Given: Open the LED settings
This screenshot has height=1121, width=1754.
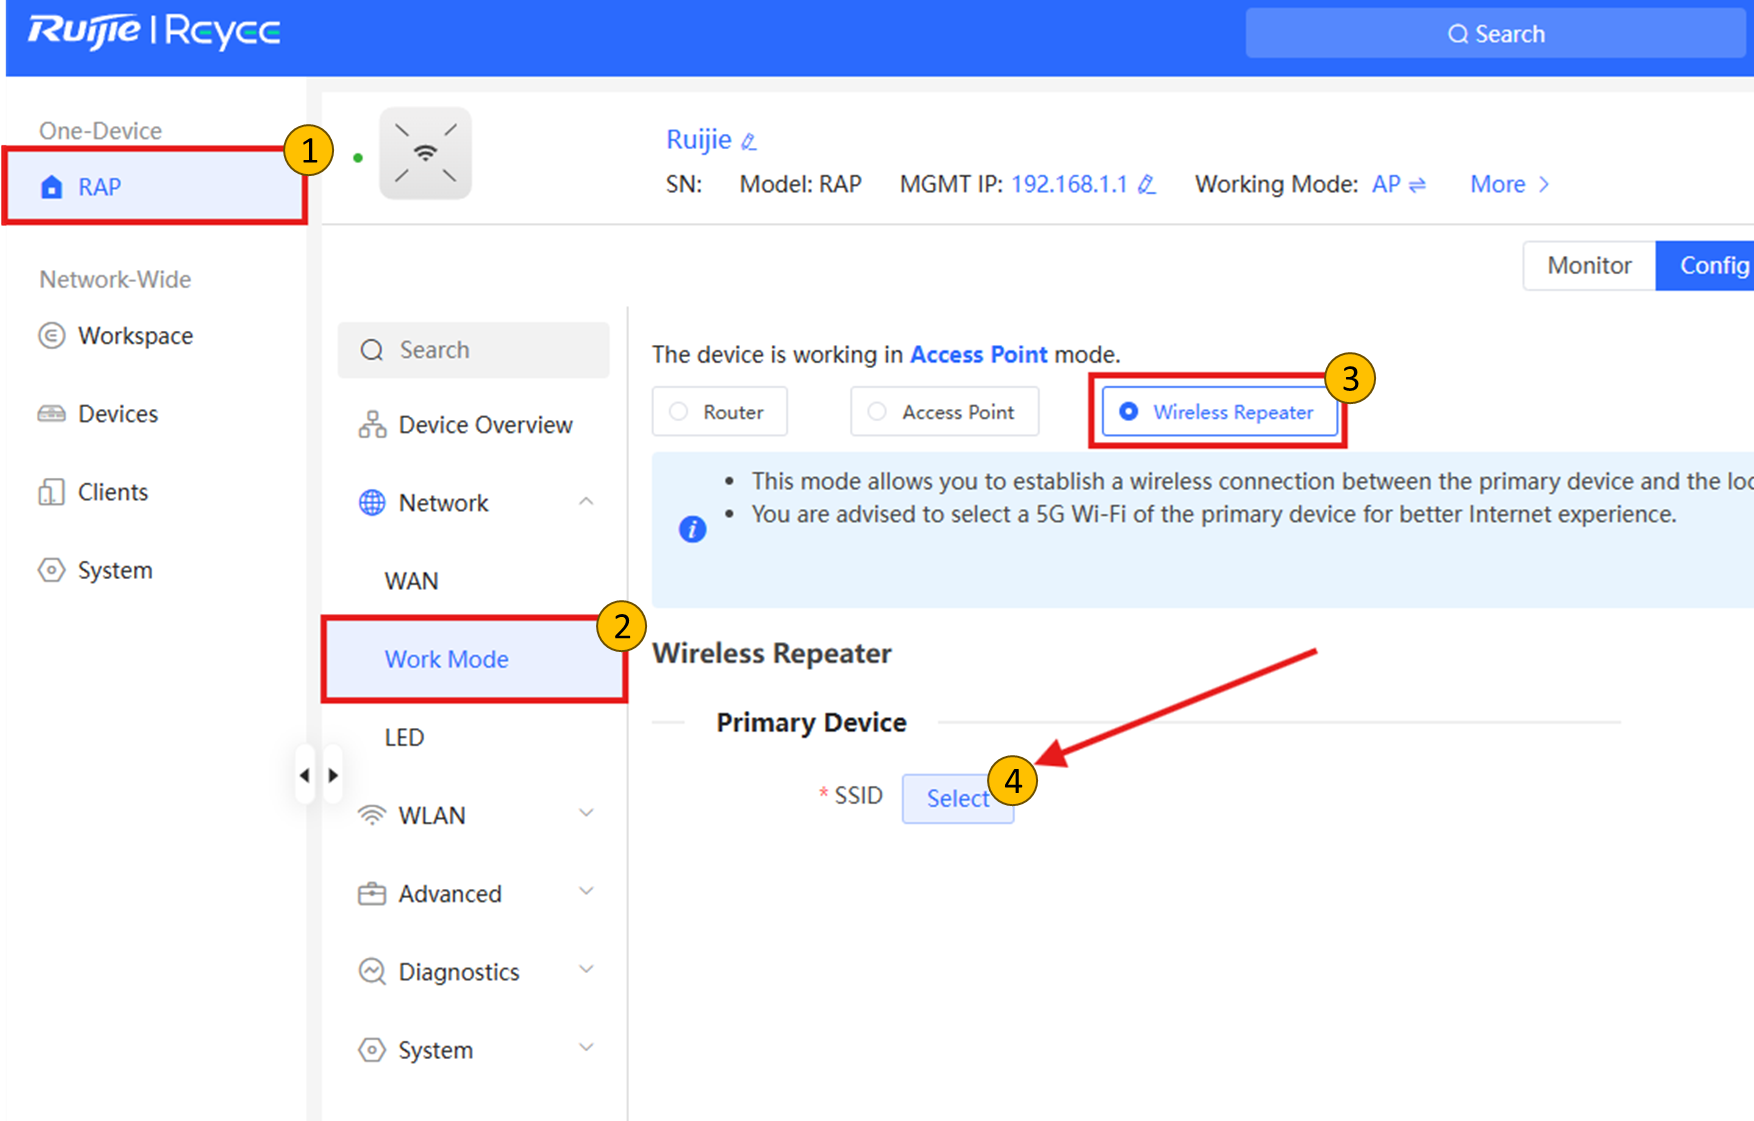Looking at the screenshot, I should pos(404,737).
